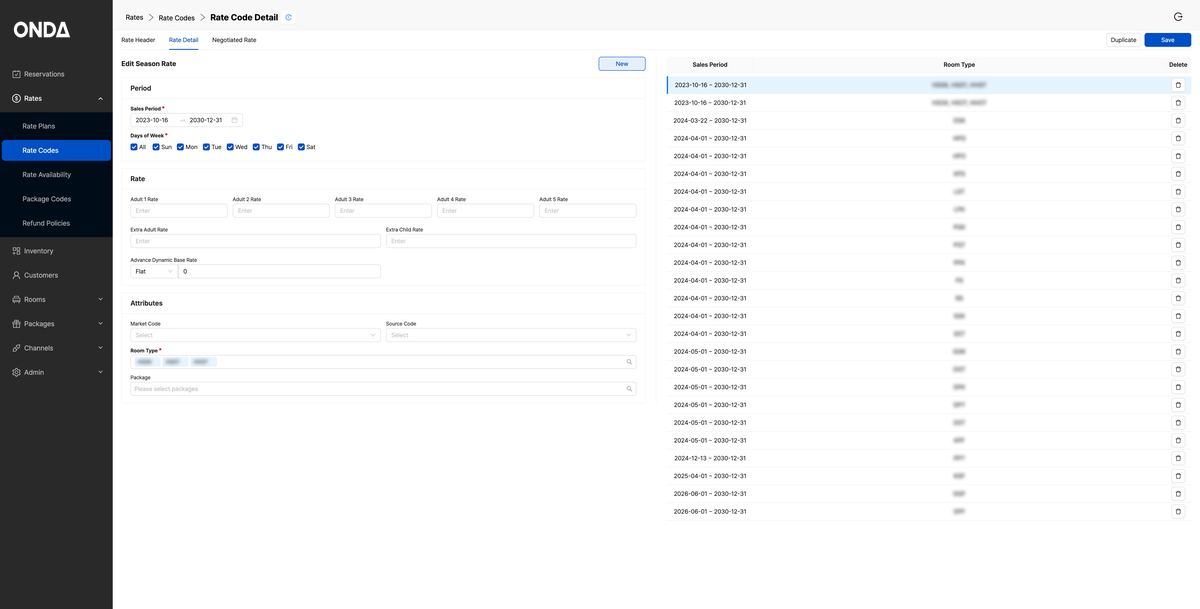The height and width of the screenshot is (609, 1200).
Task: Toggle the Sat day checkbox
Action: pos(301,147)
